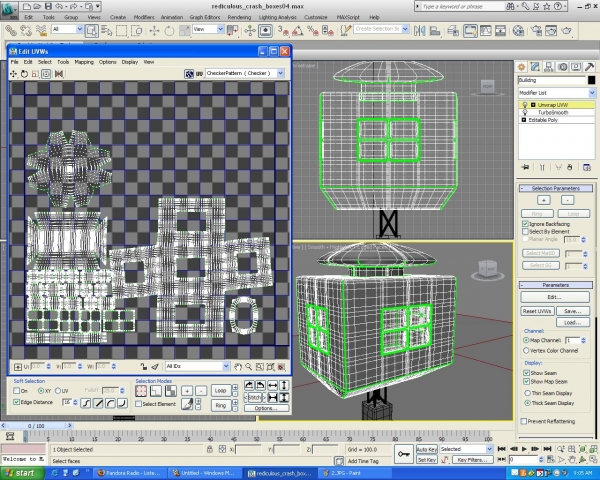Open the Modifier List dropdown
The height and width of the screenshot is (480, 600).
tap(557, 93)
